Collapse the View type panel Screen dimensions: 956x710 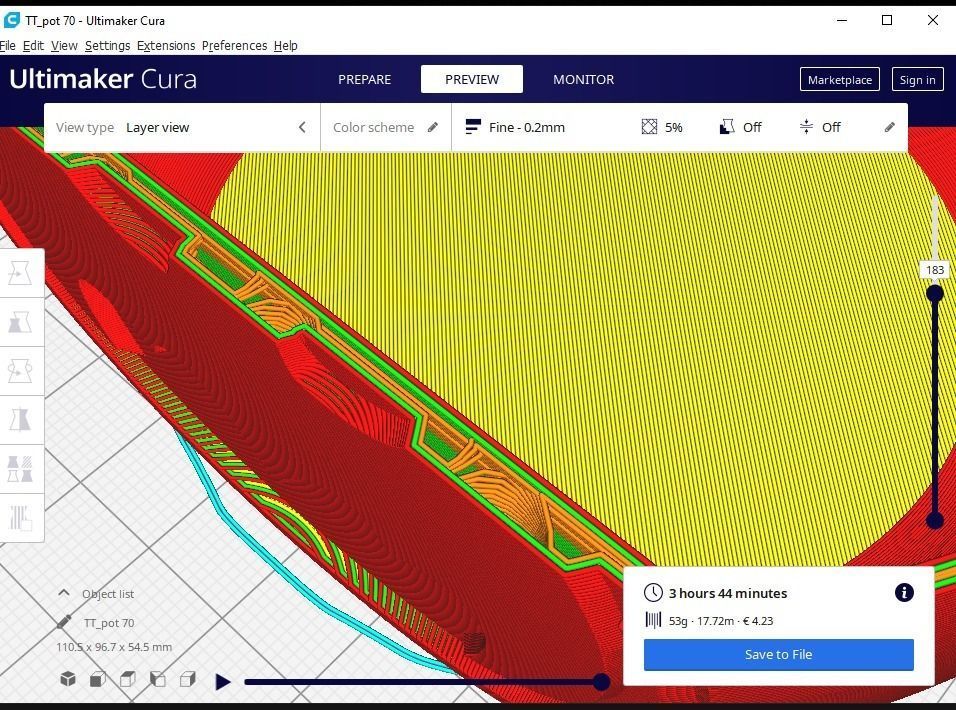[x=302, y=127]
